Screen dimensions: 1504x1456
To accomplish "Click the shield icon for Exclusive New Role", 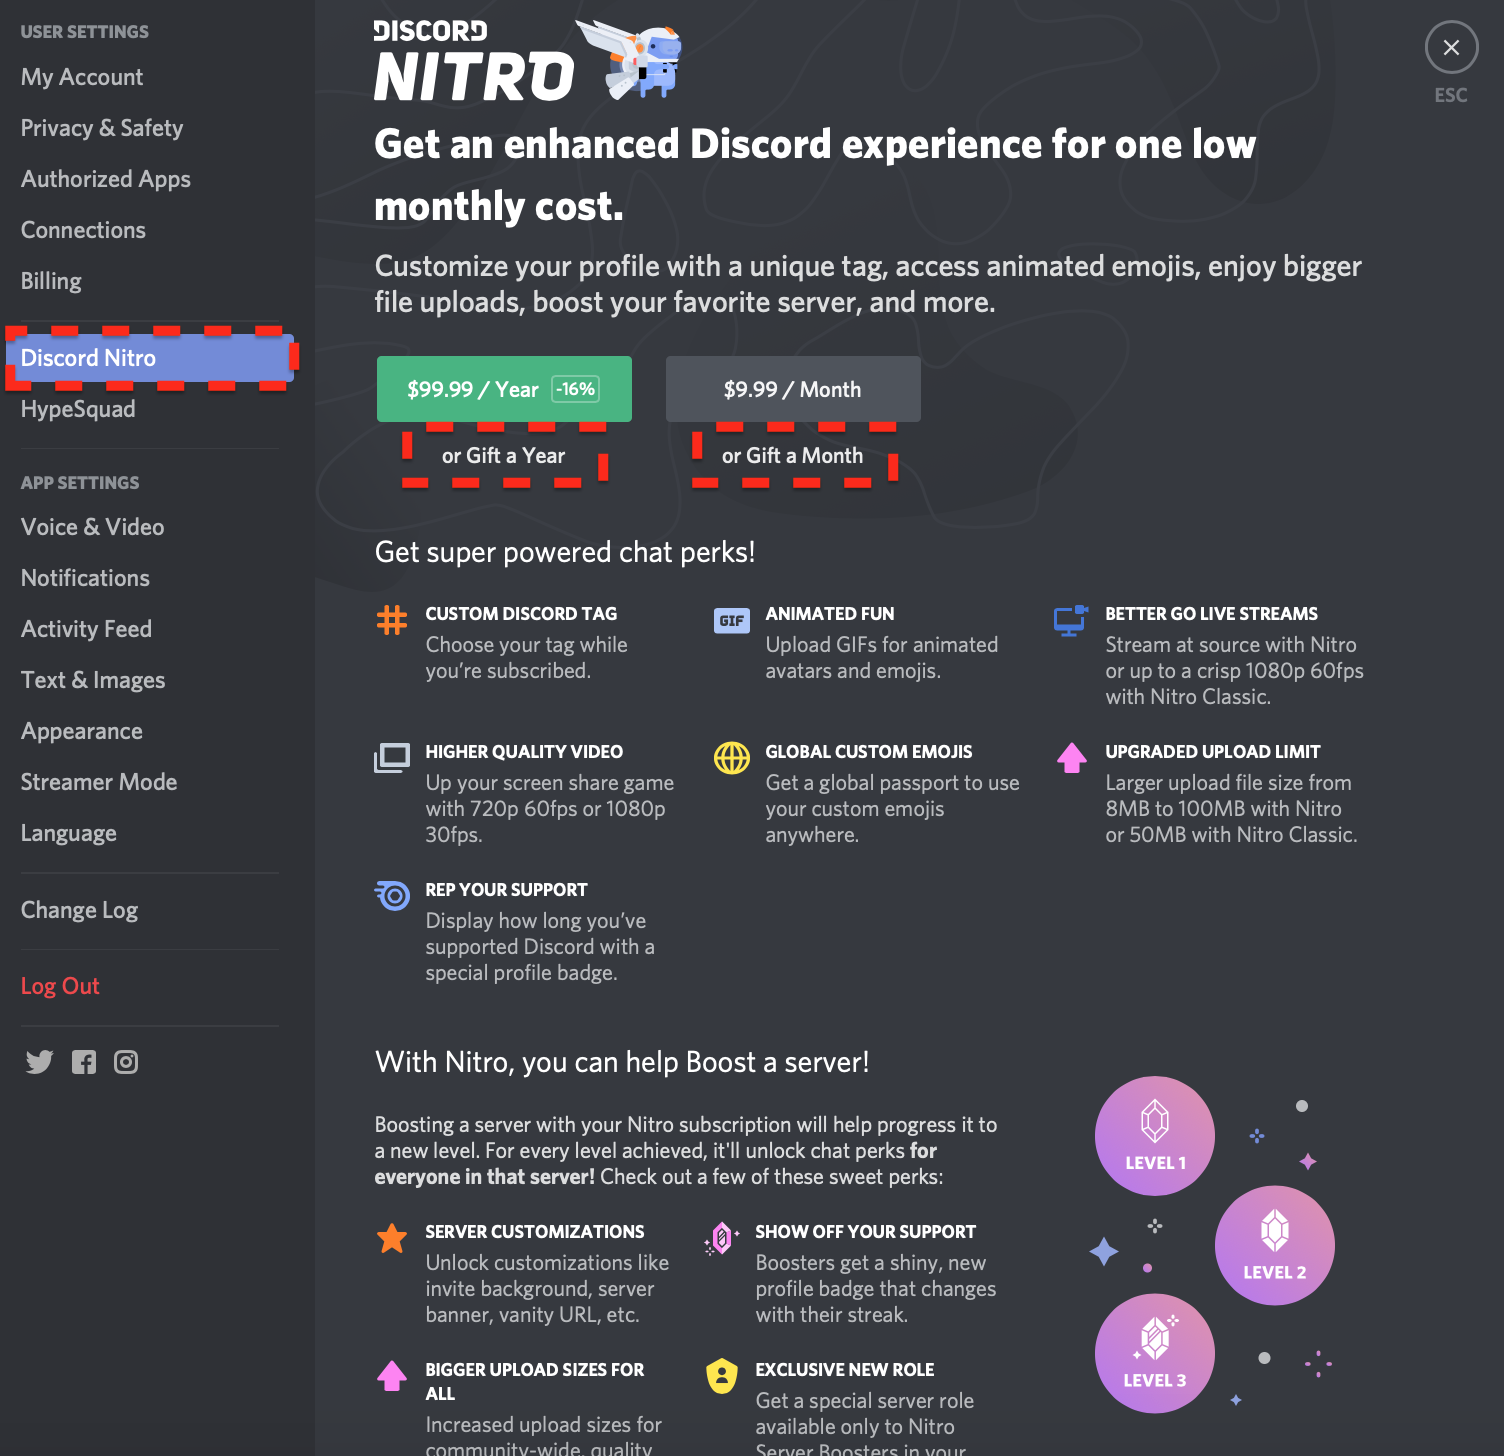I will tap(721, 1376).
